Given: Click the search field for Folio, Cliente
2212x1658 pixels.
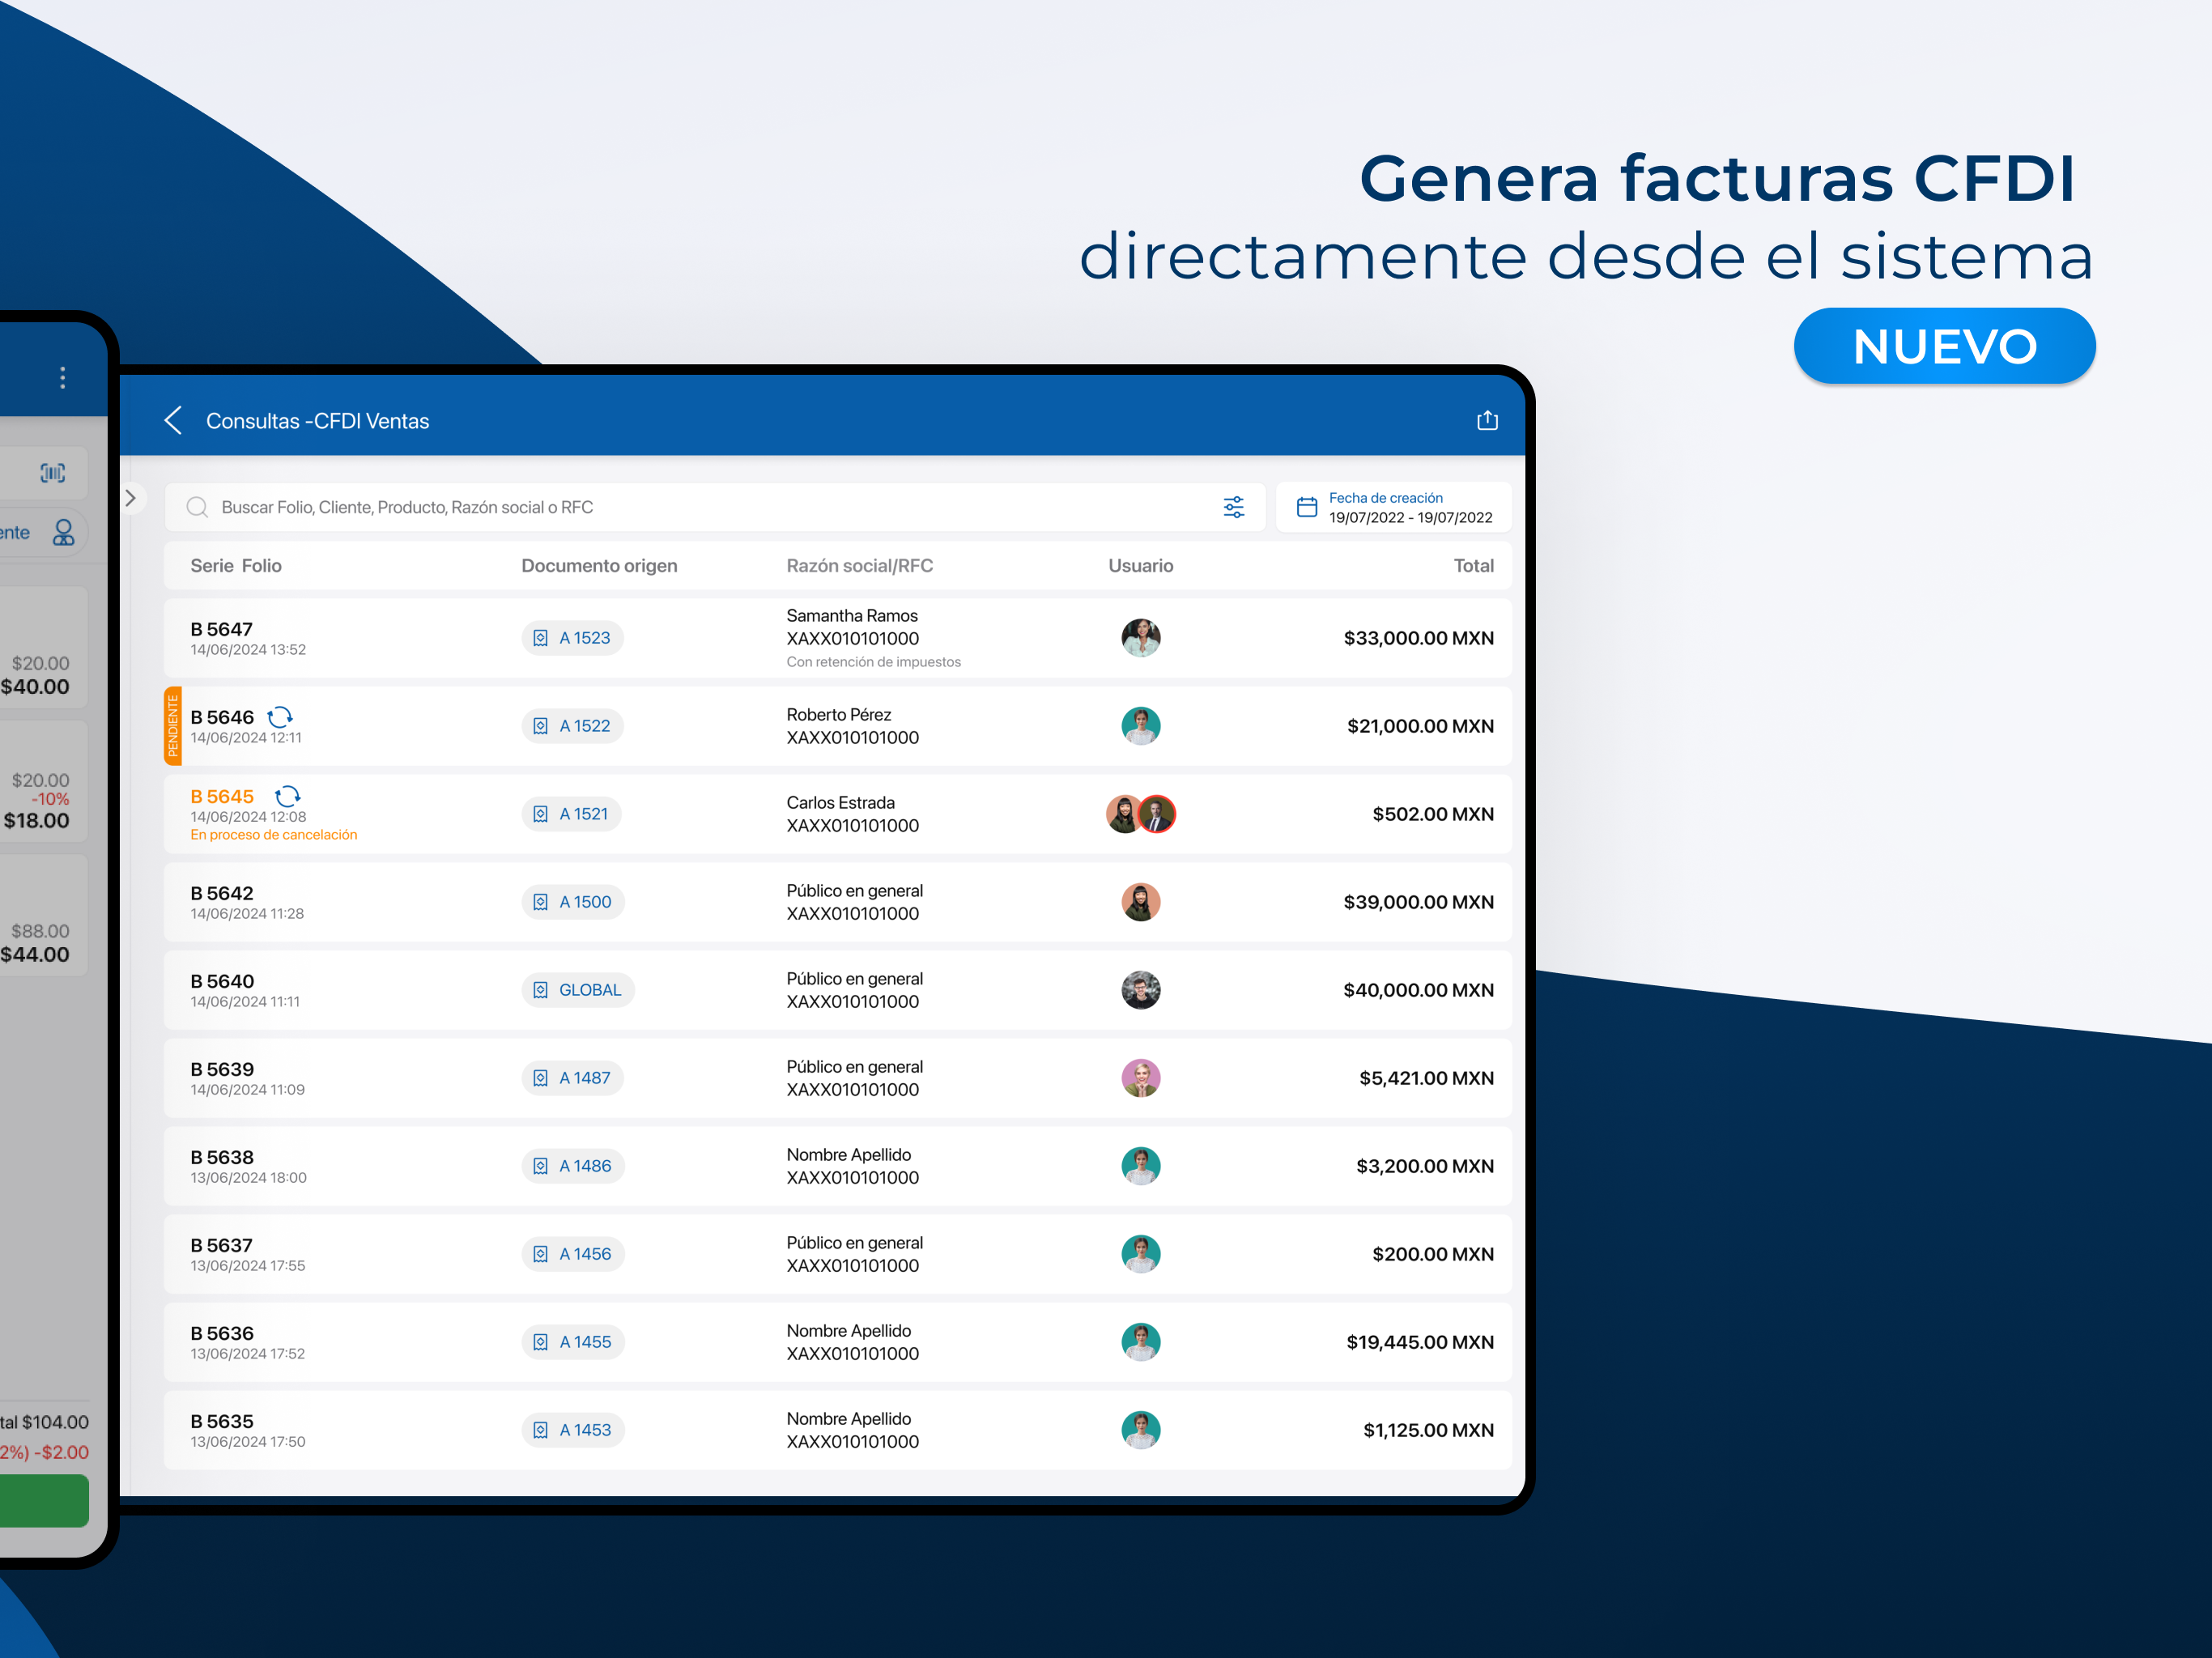Looking at the screenshot, I should point(714,507).
